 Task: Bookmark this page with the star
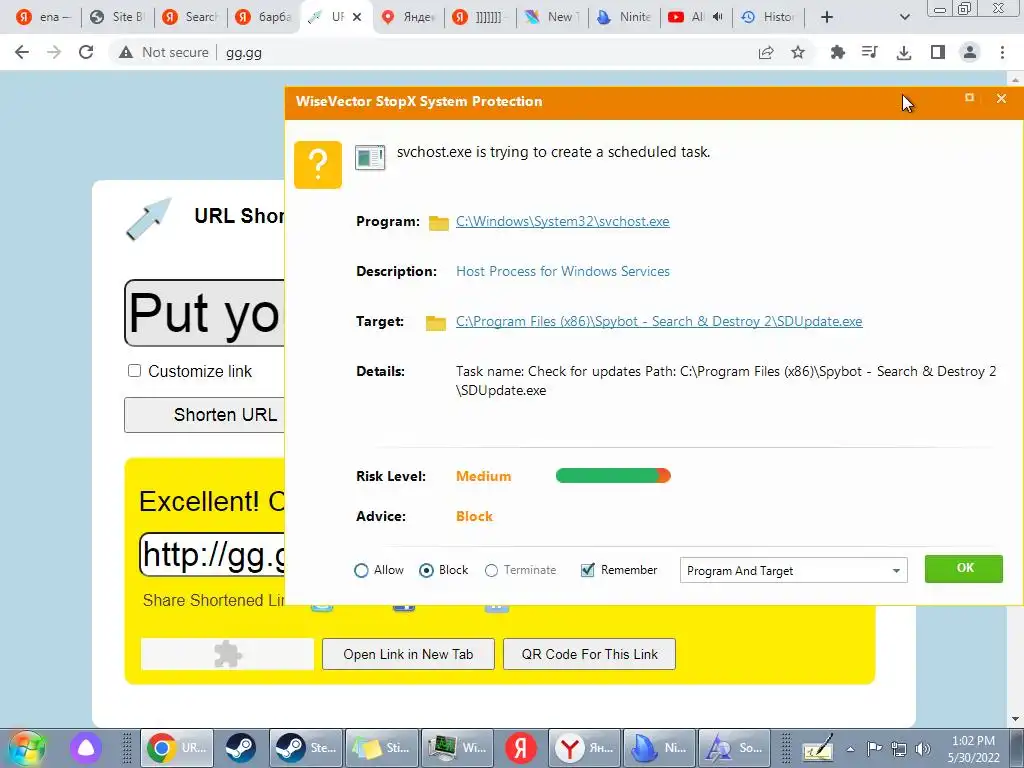[798, 52]
